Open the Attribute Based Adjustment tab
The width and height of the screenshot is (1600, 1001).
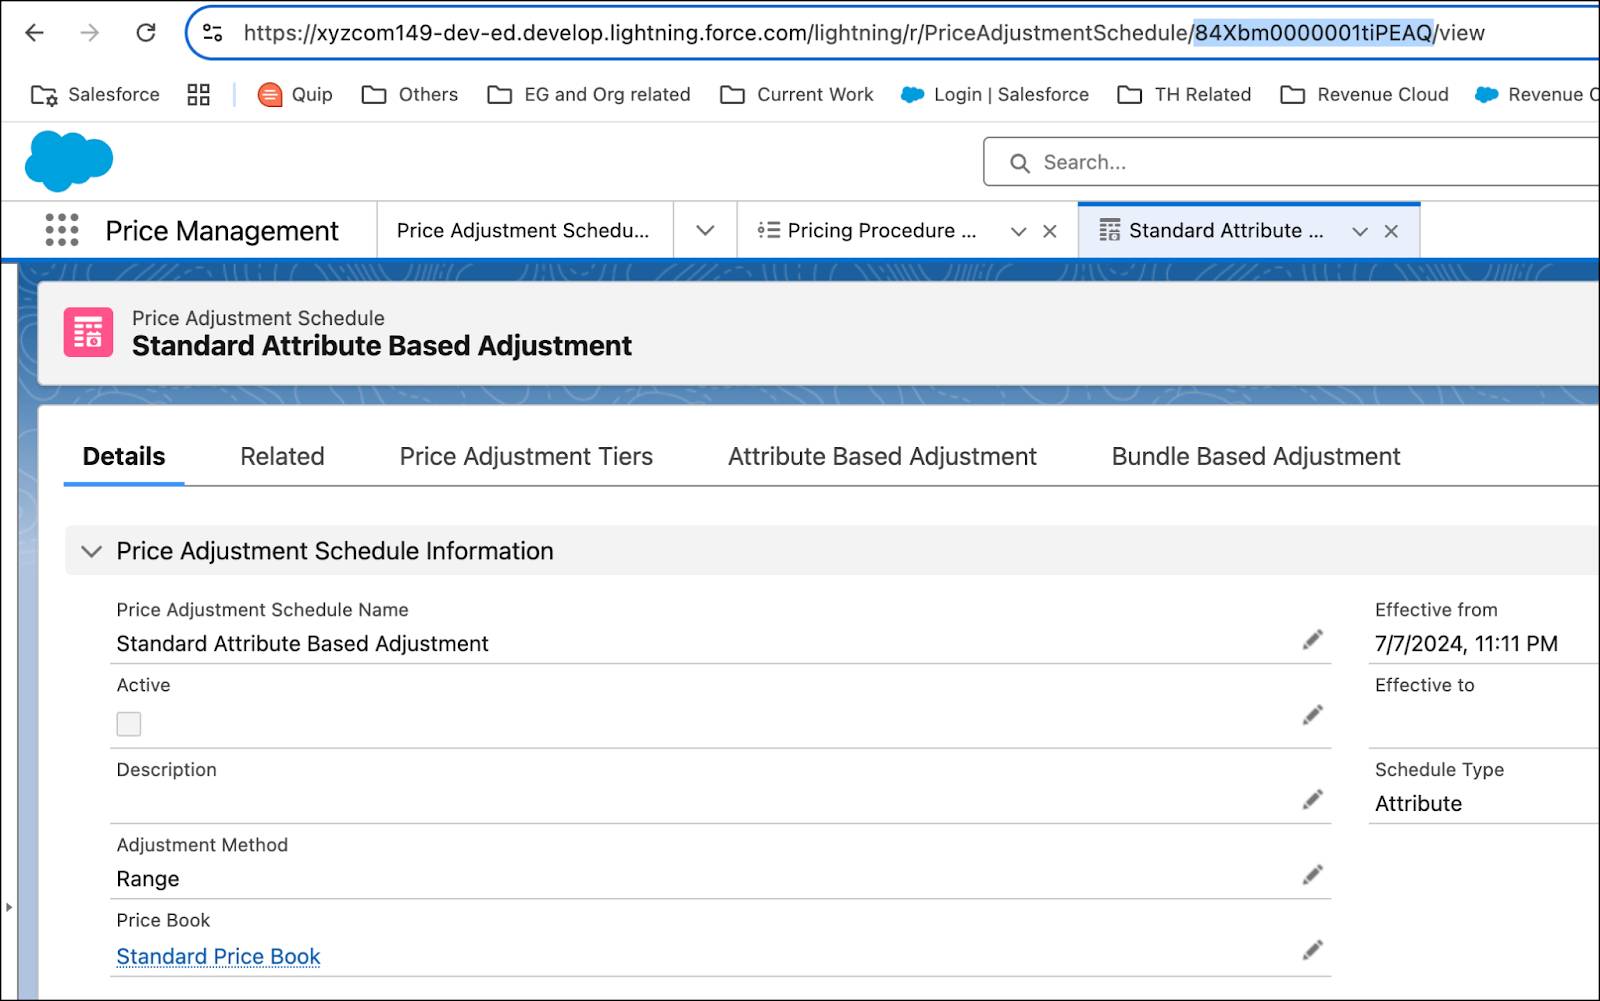coord(882,457)
